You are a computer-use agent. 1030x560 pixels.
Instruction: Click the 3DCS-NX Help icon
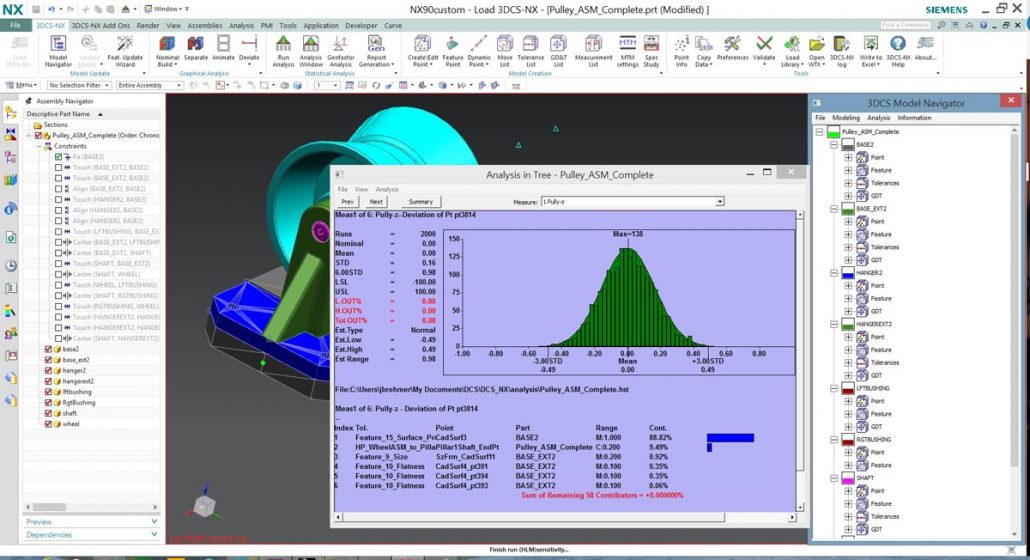[x=897, y=48]
